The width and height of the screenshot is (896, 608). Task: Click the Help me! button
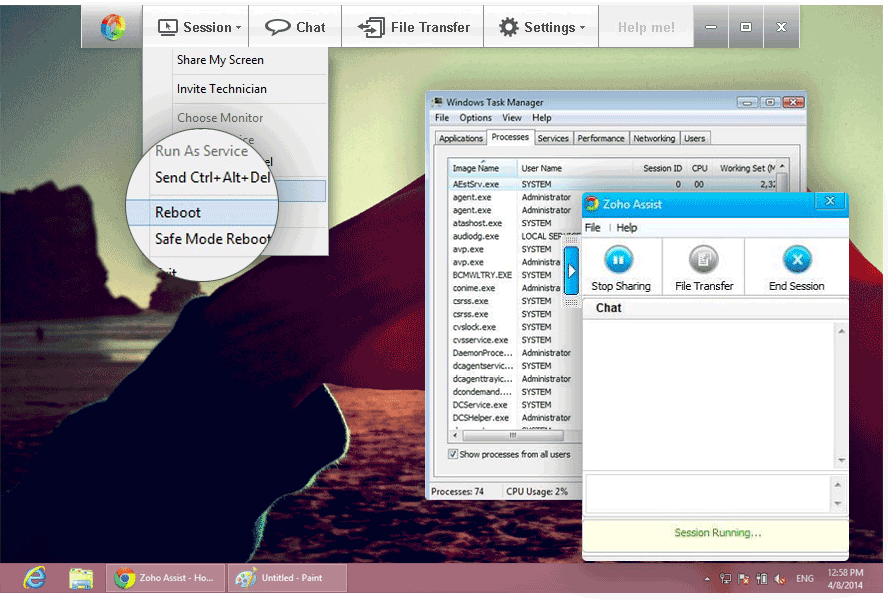(x=645, y=27)
